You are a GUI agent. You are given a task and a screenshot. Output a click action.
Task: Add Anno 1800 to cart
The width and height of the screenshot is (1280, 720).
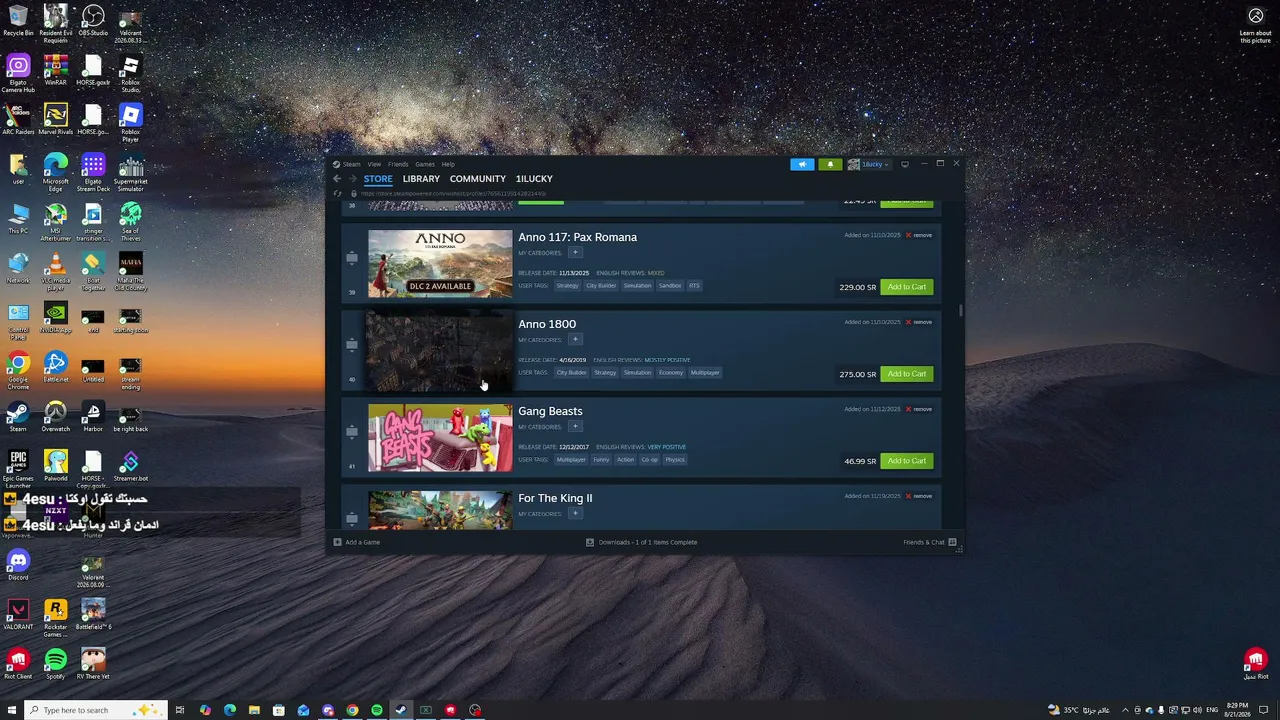coord(907,374)
